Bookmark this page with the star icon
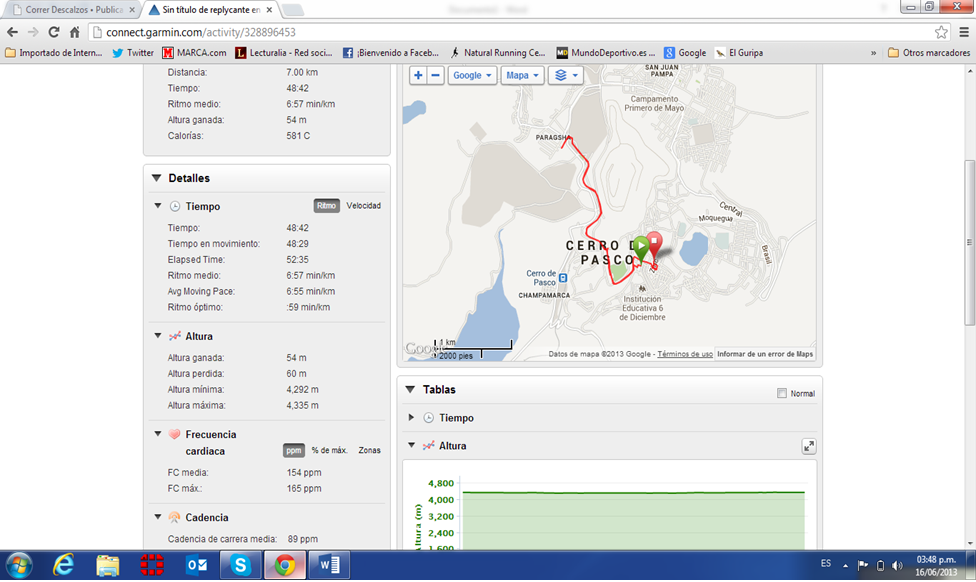Viewport: 976px width, 582px height. click(941, 32)
